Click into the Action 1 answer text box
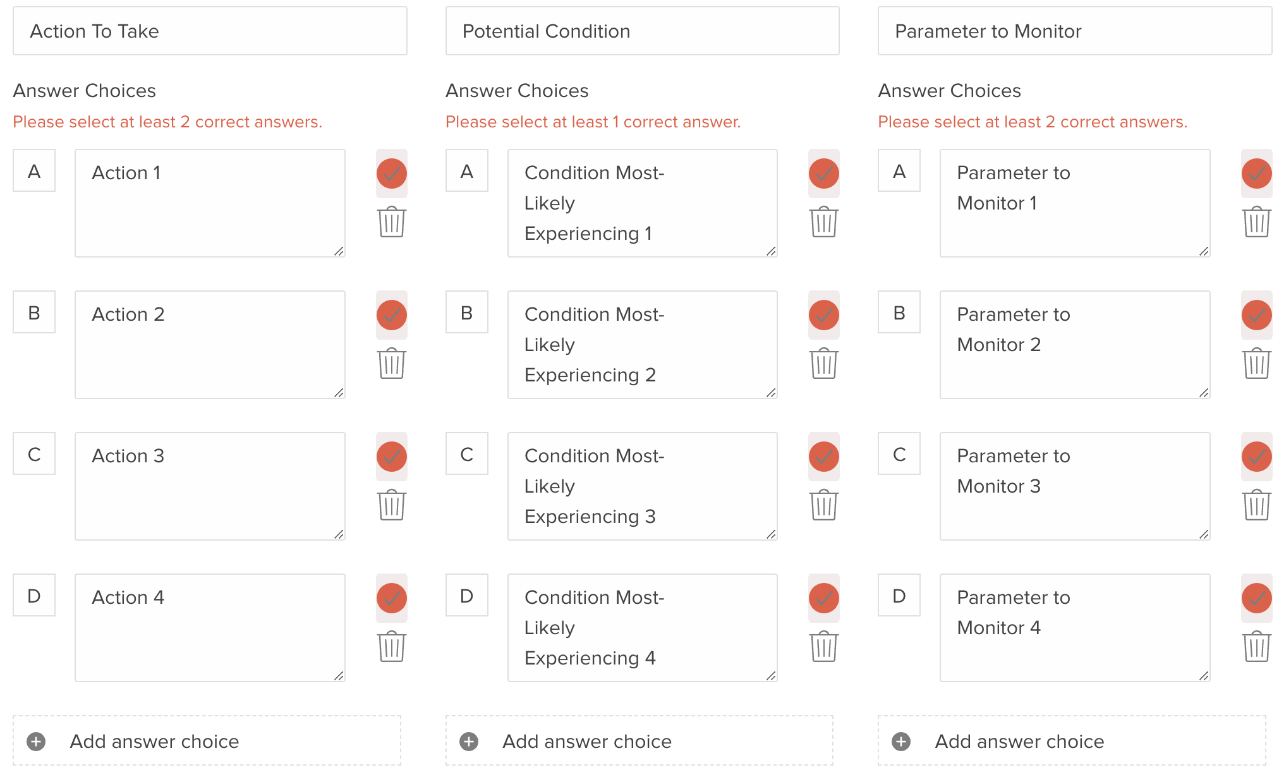The image size is (1286, 777). point(210,203)
